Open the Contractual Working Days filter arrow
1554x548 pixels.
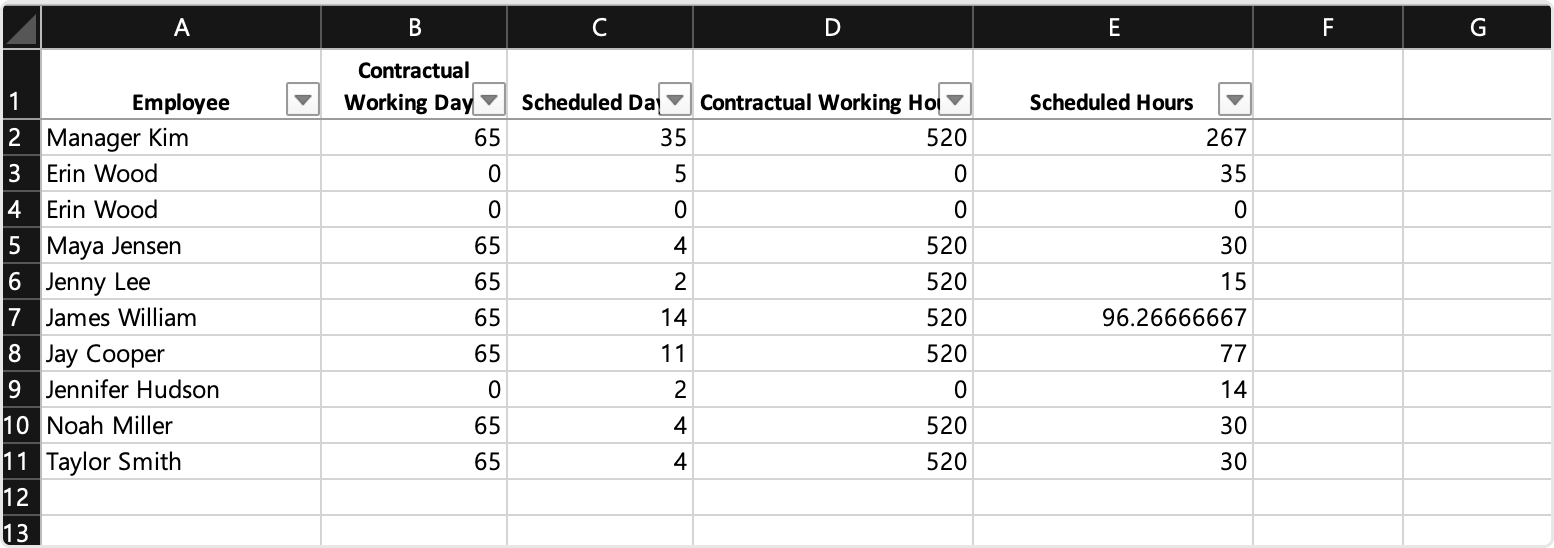tap(489, 101)
